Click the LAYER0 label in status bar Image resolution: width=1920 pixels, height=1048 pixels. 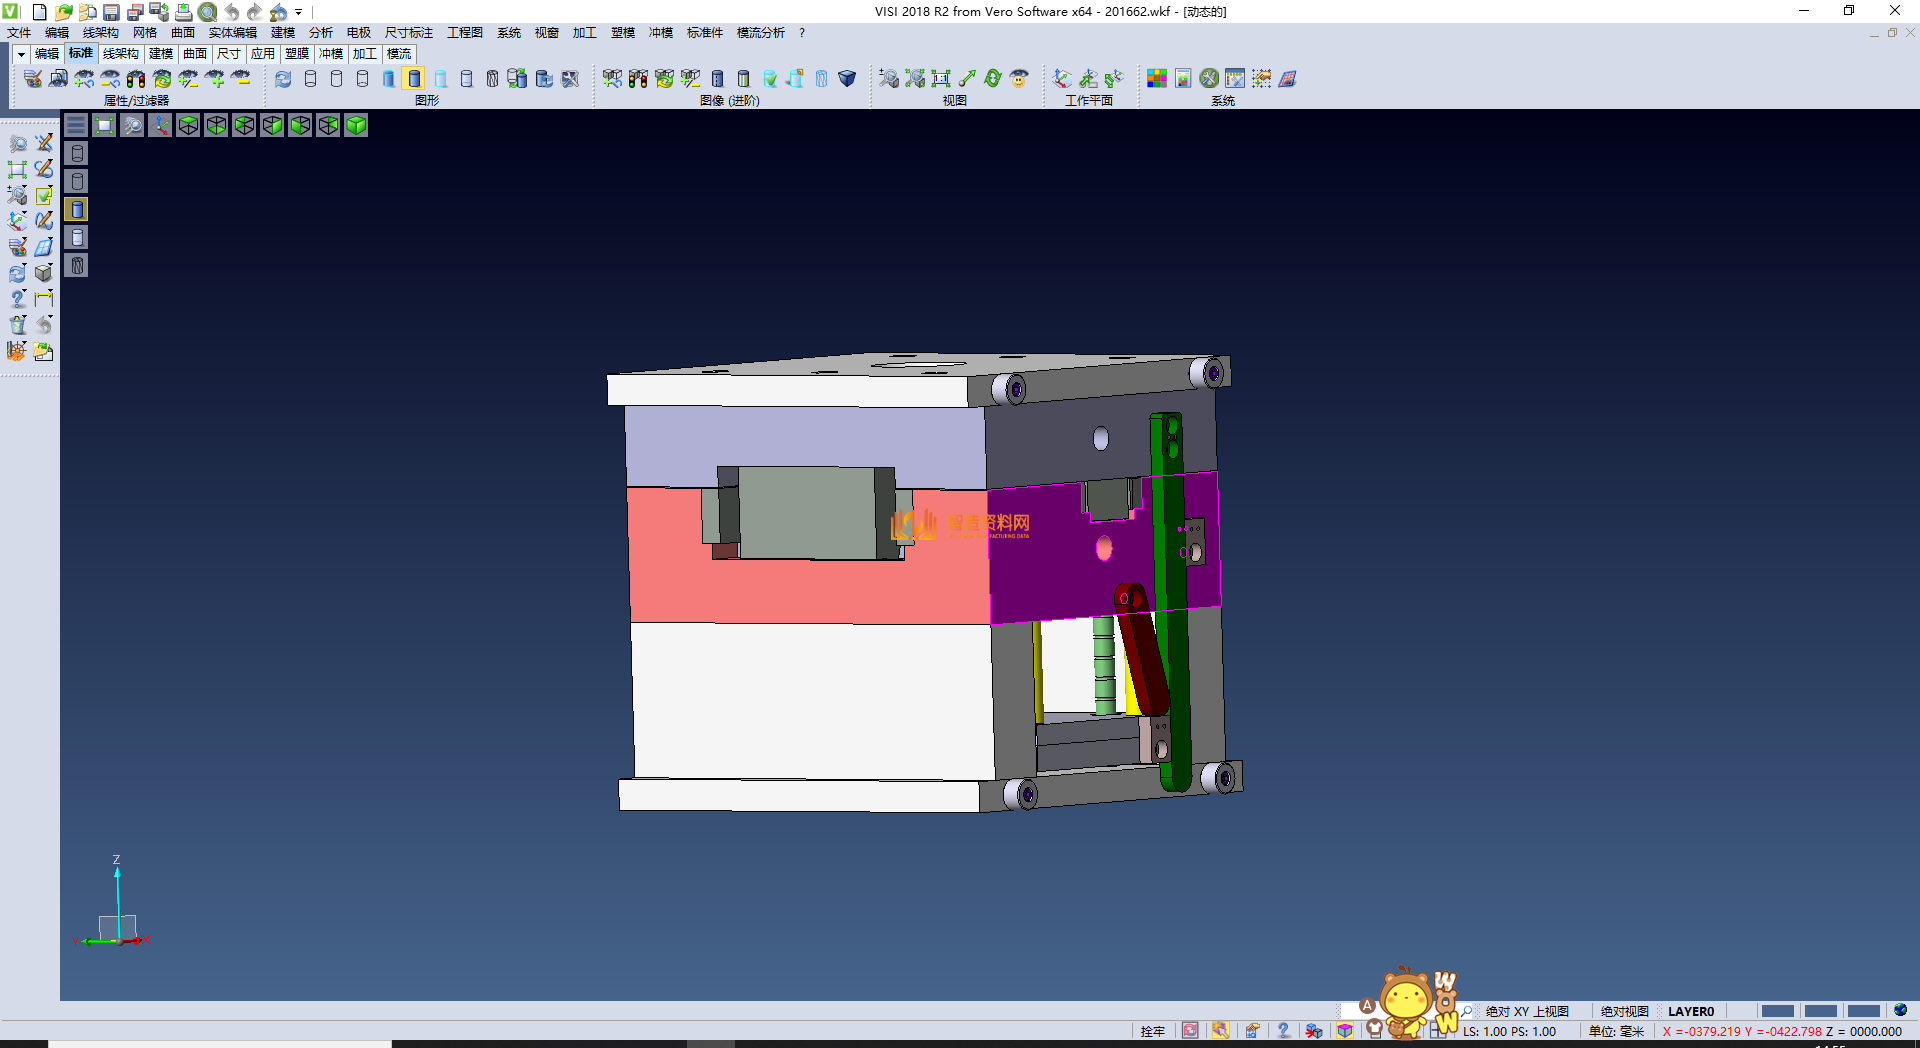(x=1690, y=1011)
